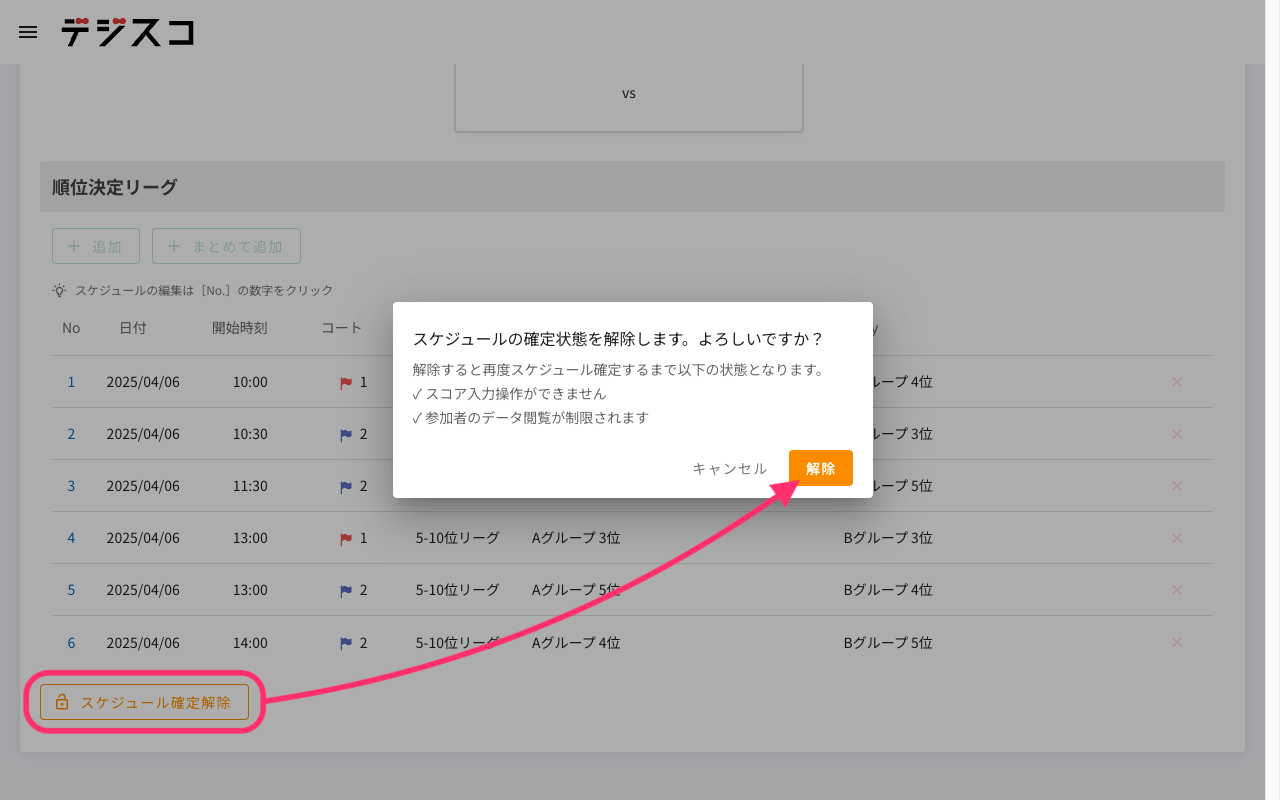Viewport: 1280px width, 800px height.
Task: Open schedule No. 1 for editing
Action: pyautogui.click(x=71, y=382)
